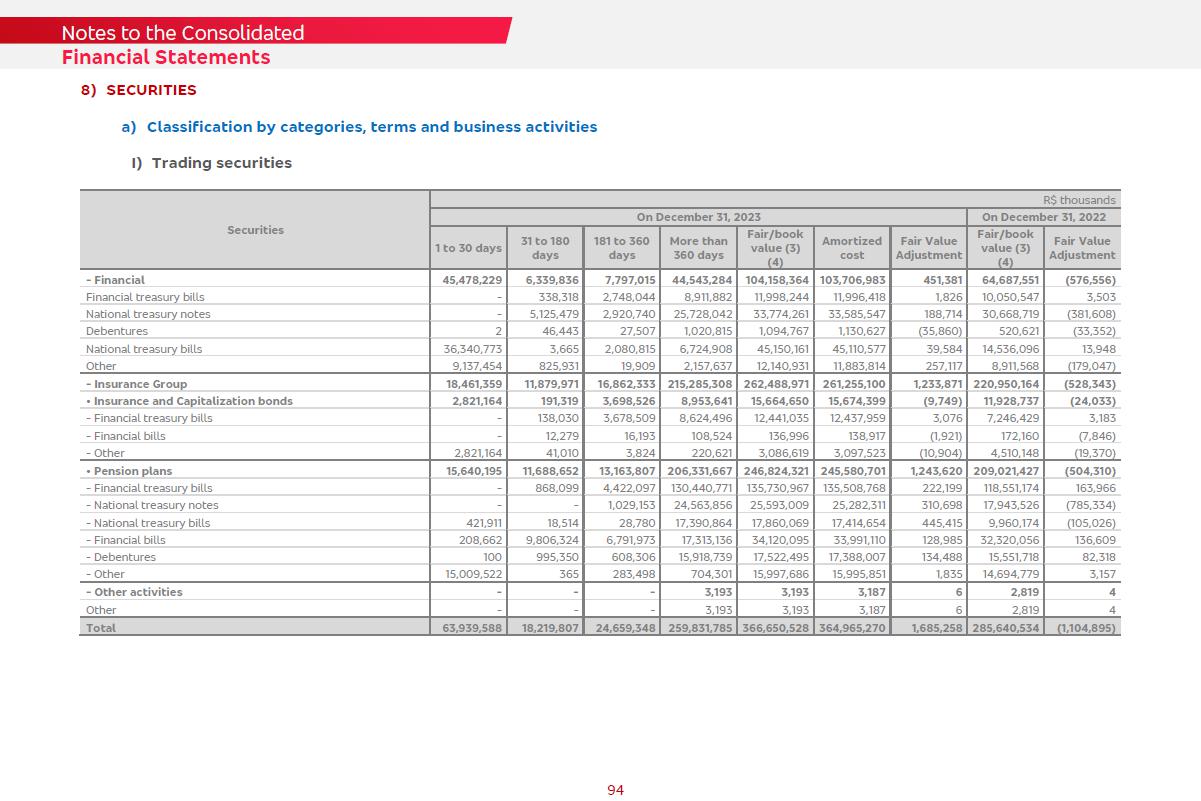
Task: Select the Financial 1 to 30 days value 45,478,229
Action: point(472,280)
